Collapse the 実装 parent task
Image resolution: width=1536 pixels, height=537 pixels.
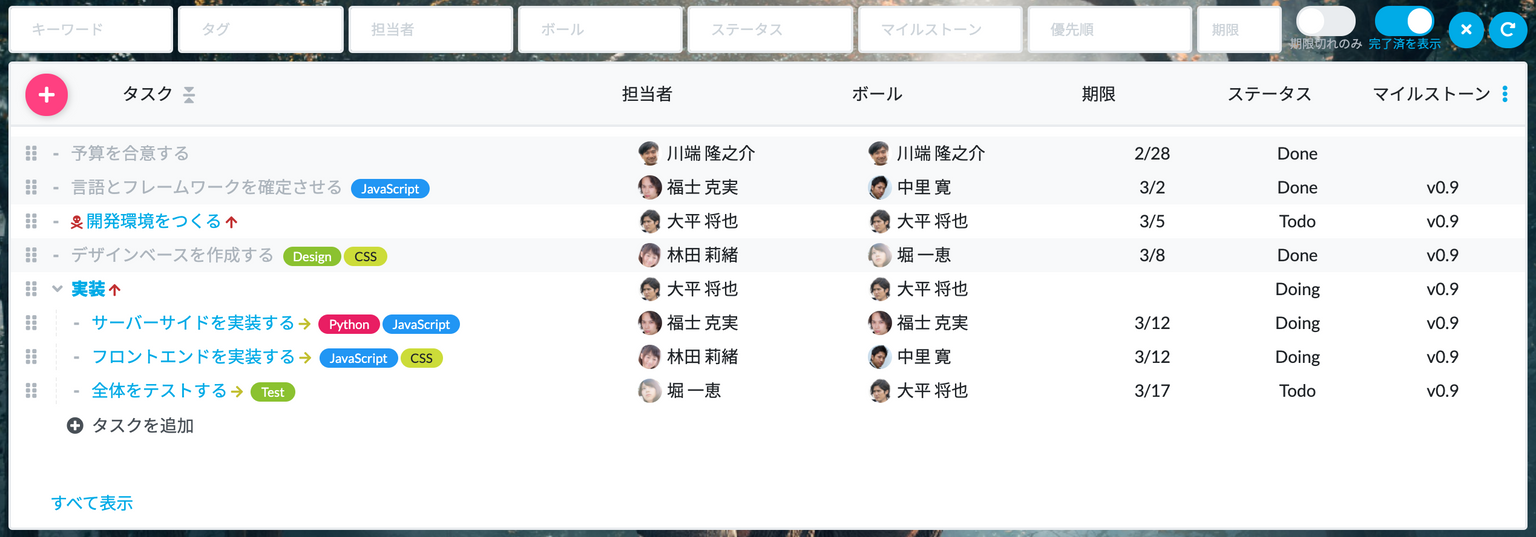pyautogui.click(x=57, y=289)
